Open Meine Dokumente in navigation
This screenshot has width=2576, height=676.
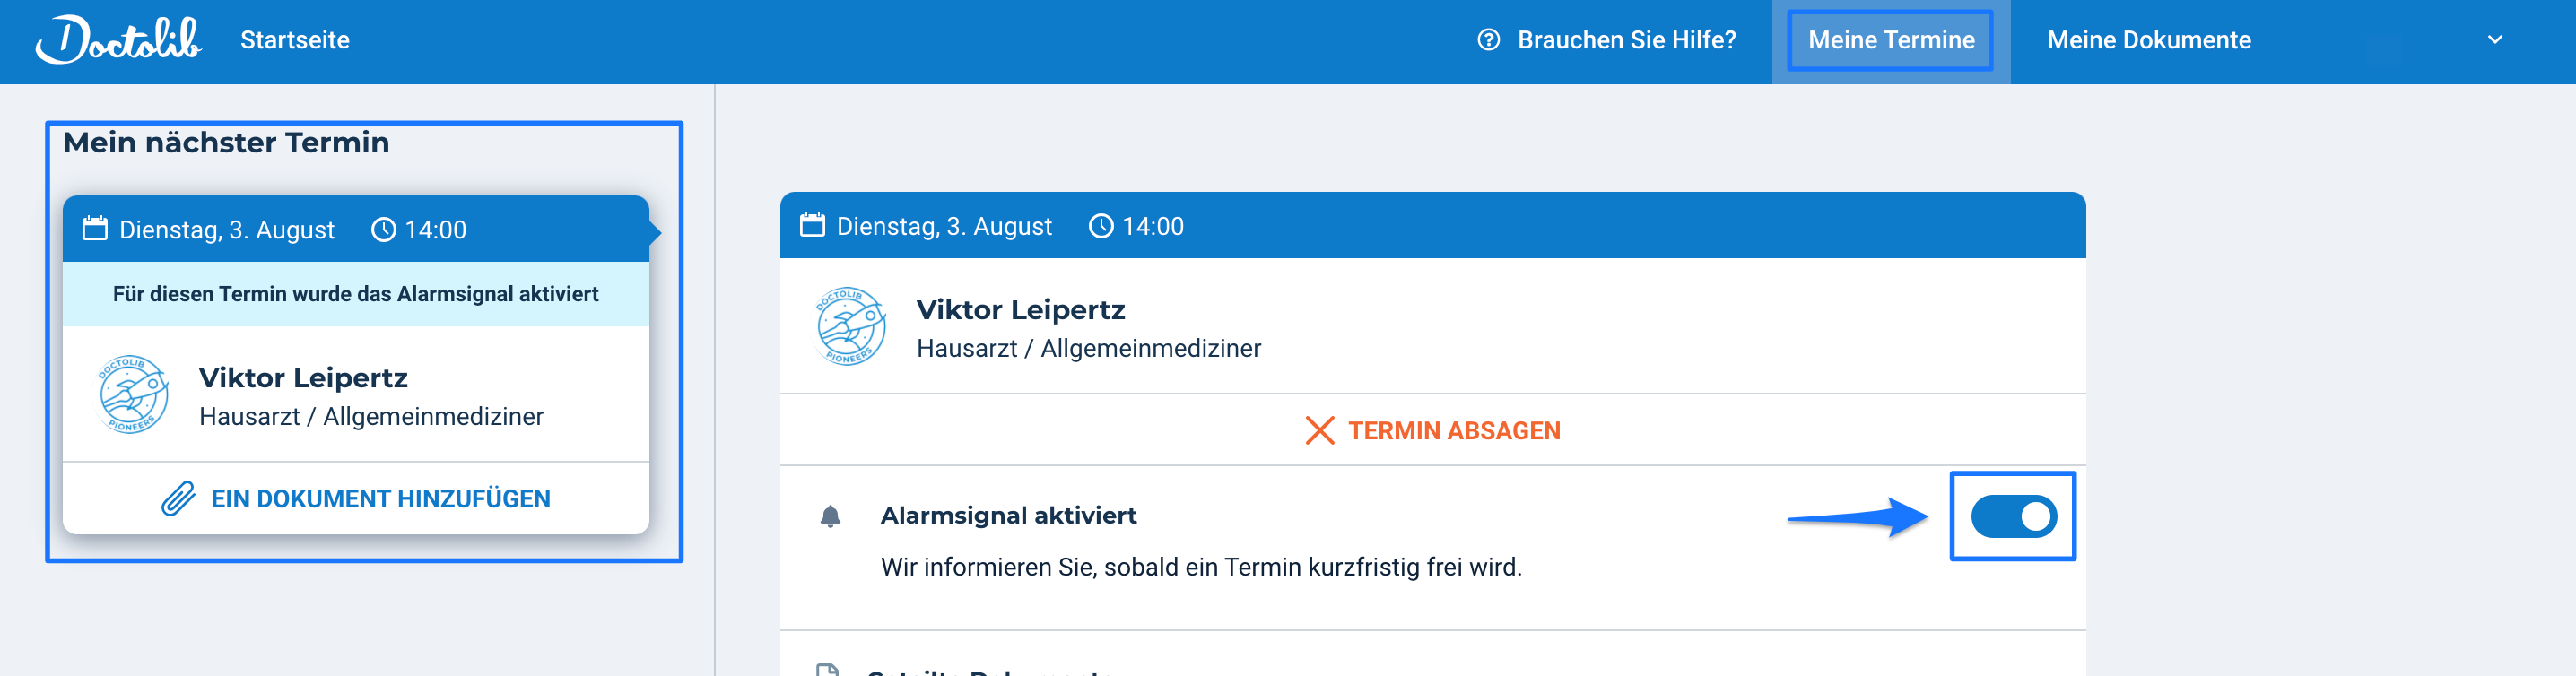(x=2148, y=40)
